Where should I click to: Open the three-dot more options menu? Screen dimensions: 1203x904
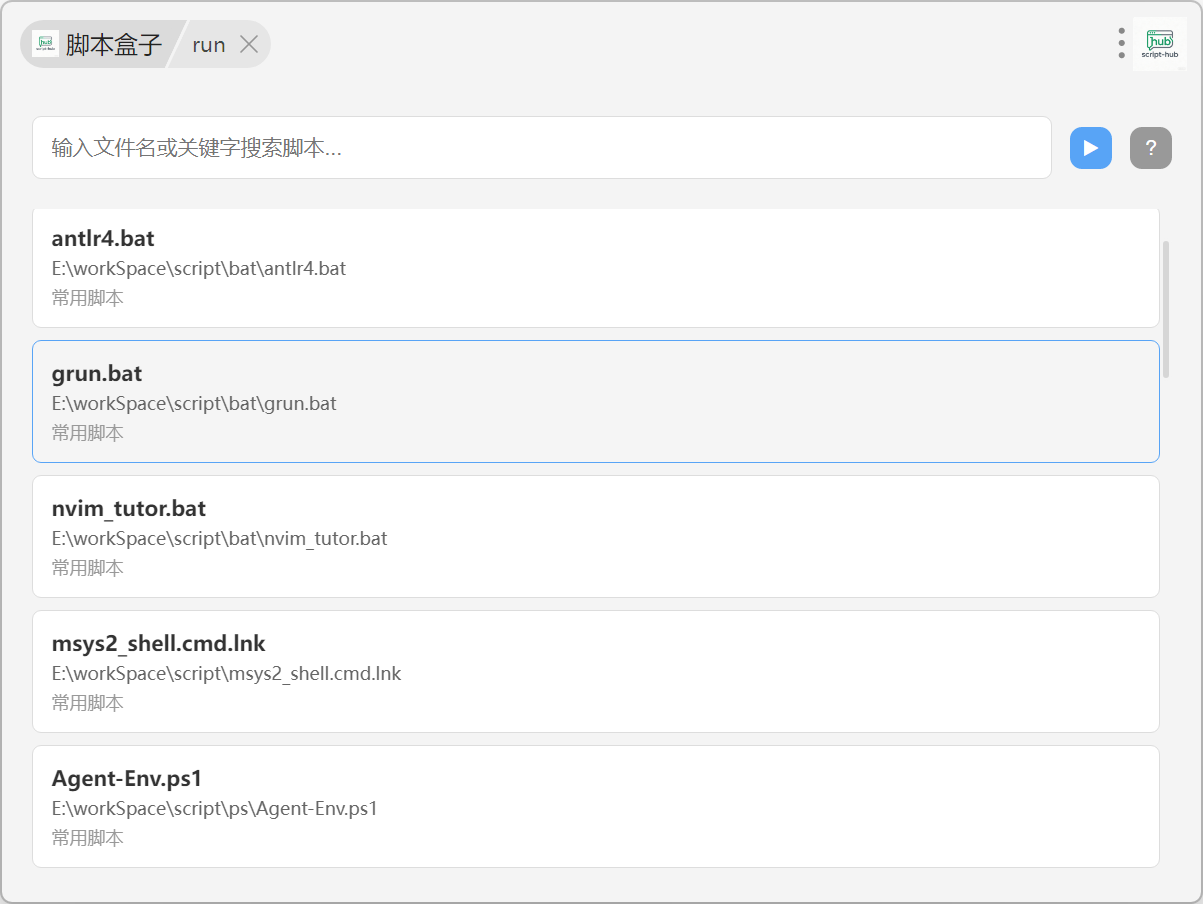[x=1121, y=44]
